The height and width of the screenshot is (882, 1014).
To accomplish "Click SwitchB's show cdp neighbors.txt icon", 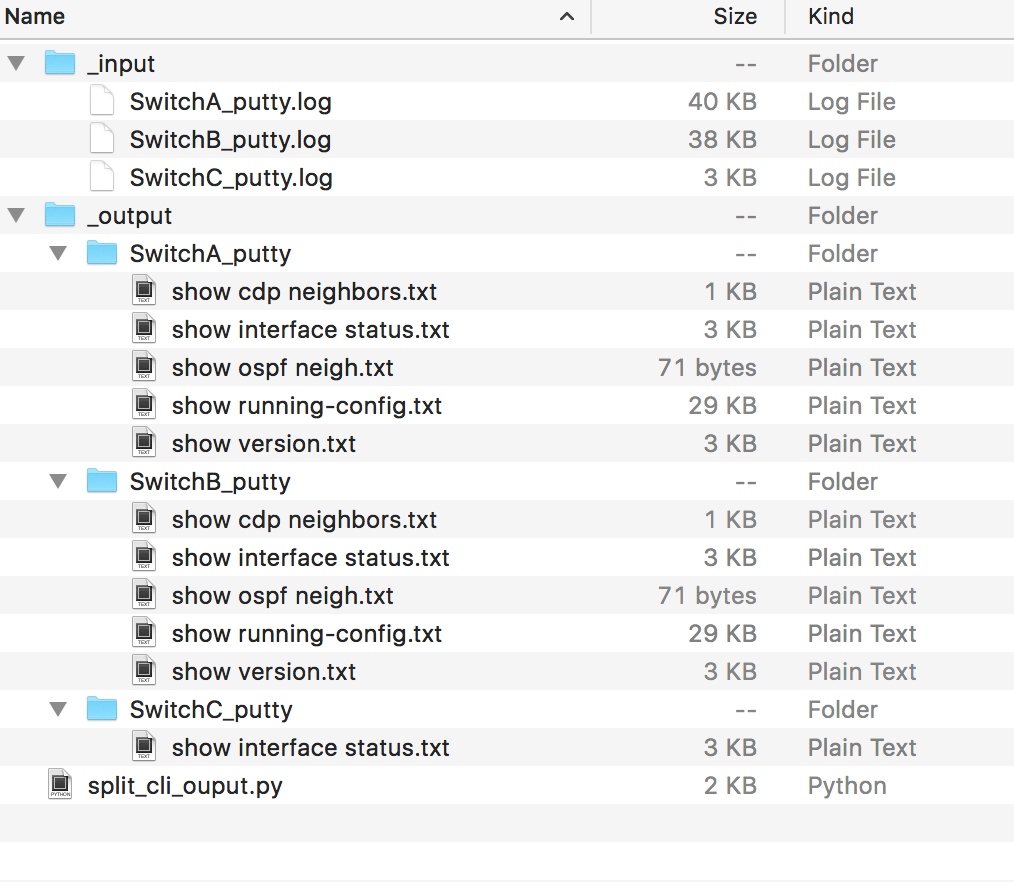I will (x=144, y=519).
